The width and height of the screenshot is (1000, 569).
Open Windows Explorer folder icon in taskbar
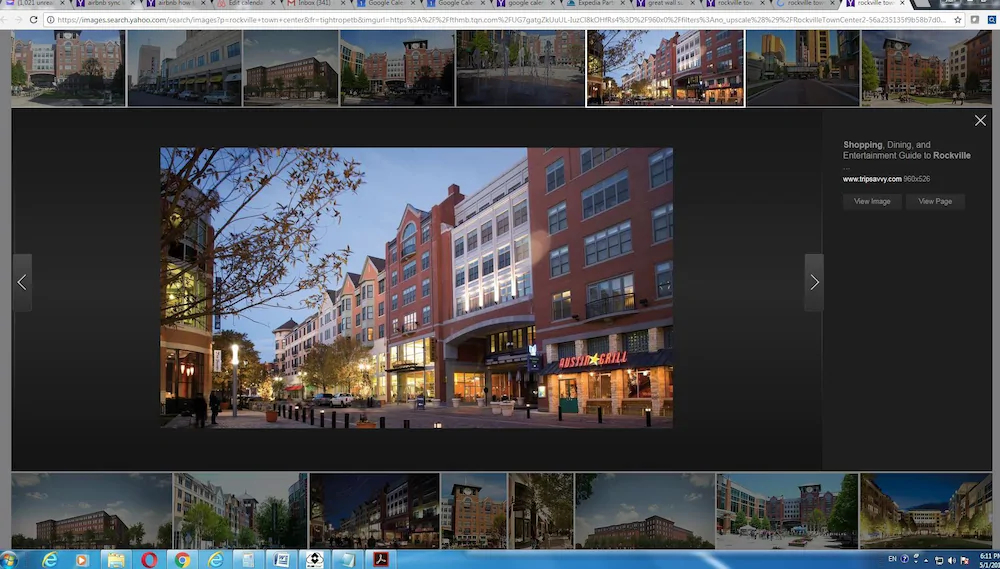tap(116, 560)
